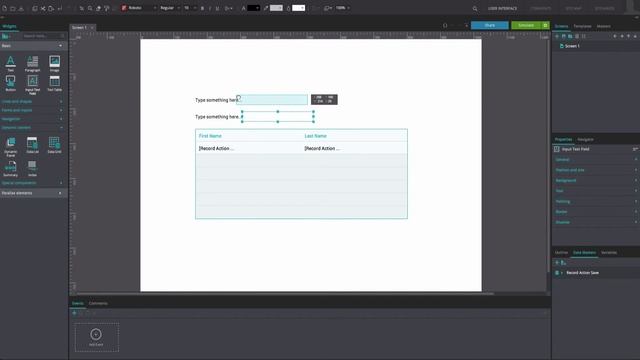The width and height of the screenshot is (640, 360).
Task: Open the gray fill color swatch
Action: (x=276, y=8)
